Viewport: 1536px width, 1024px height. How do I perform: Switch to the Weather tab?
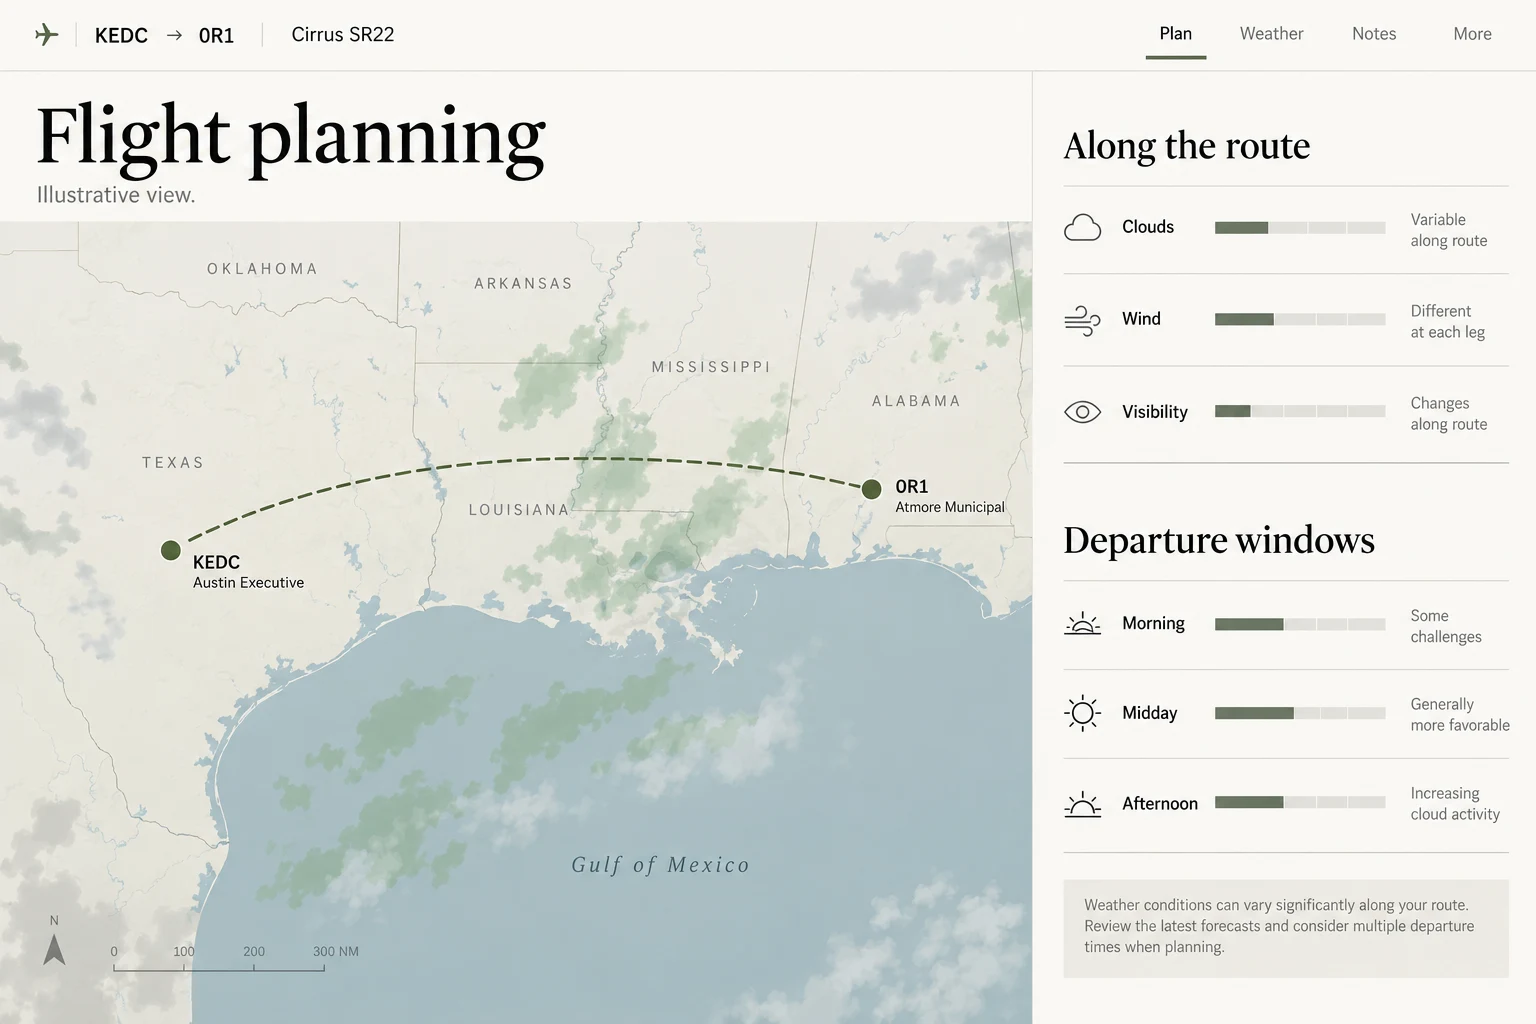[1271, 34]
